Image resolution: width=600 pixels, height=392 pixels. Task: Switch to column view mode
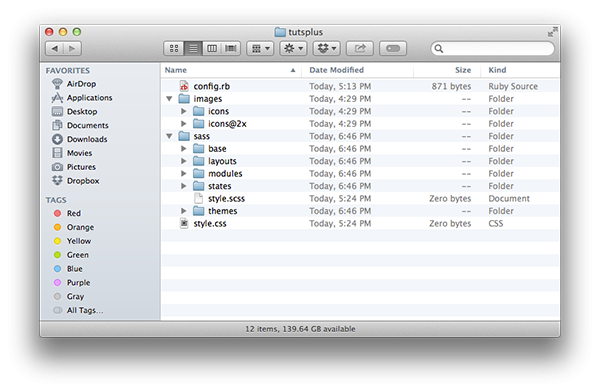pos(212,48)
